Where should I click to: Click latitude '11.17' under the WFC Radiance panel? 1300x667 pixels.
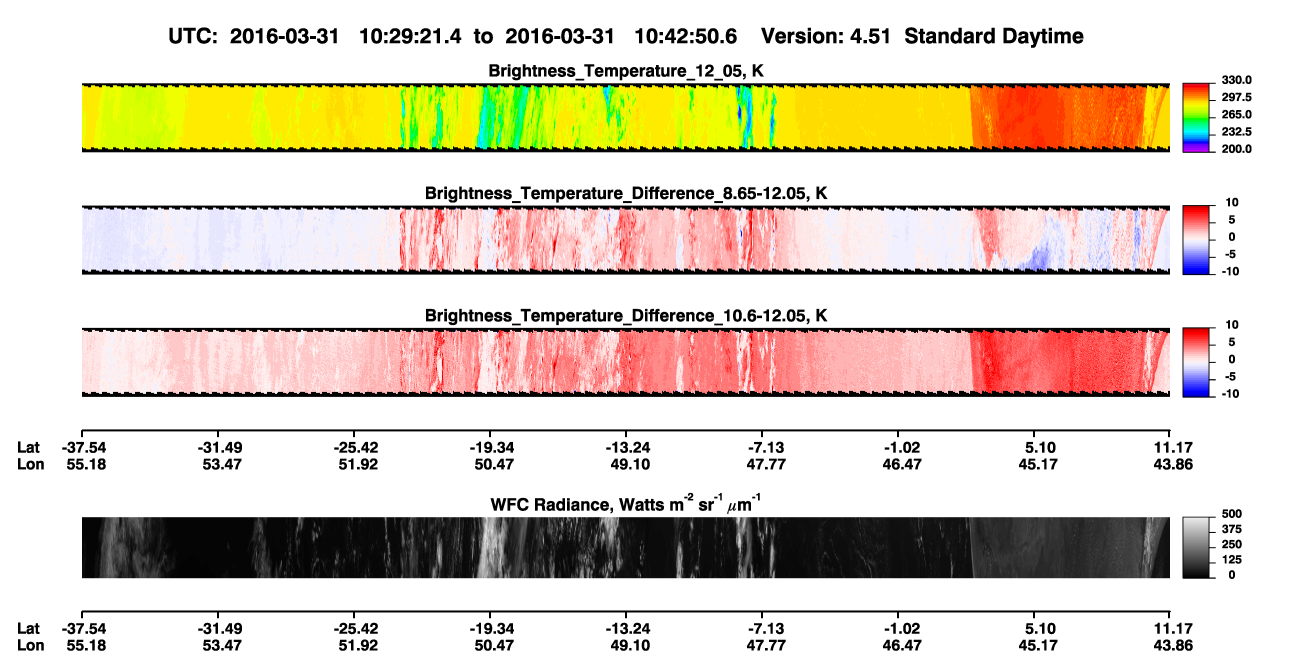(x=1173, y=628)
